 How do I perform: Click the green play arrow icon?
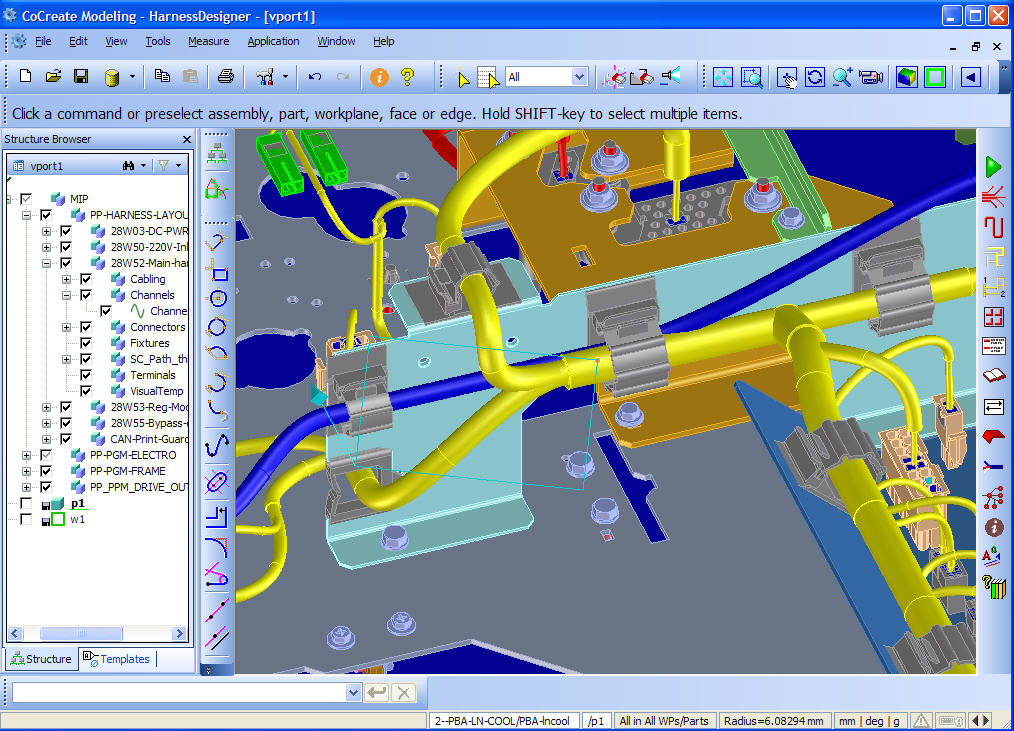click(993, 165)
